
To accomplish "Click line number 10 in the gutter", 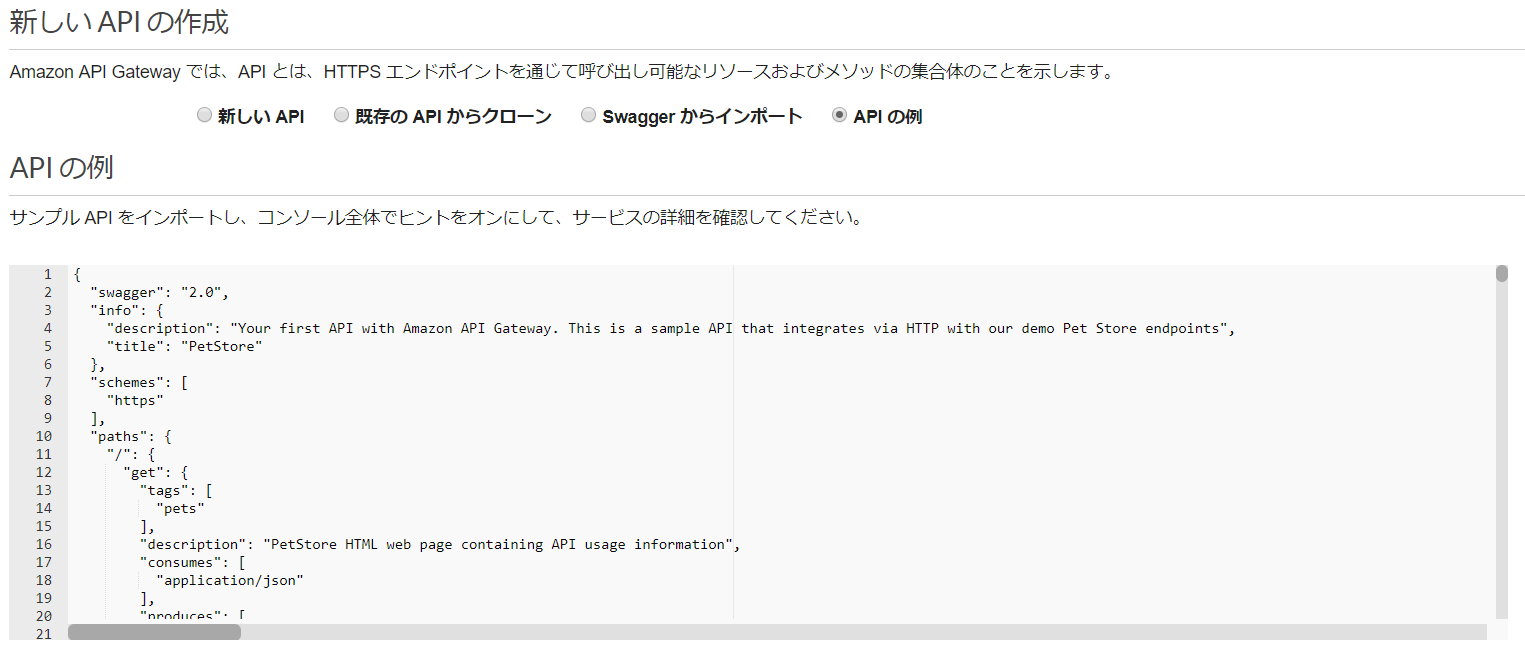I will tap(43, 436).
